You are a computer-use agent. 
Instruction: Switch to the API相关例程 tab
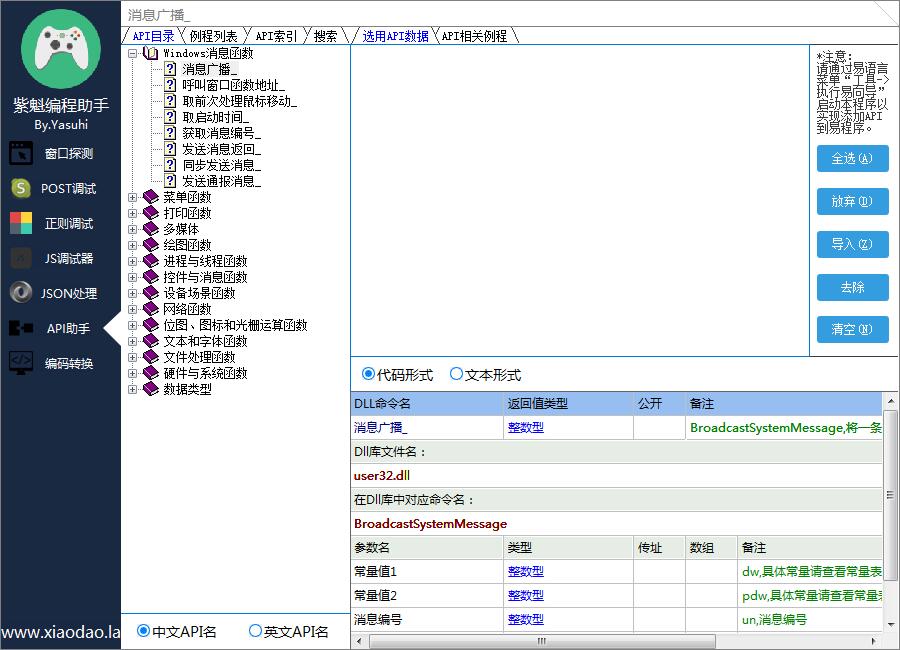pos(475,36)
